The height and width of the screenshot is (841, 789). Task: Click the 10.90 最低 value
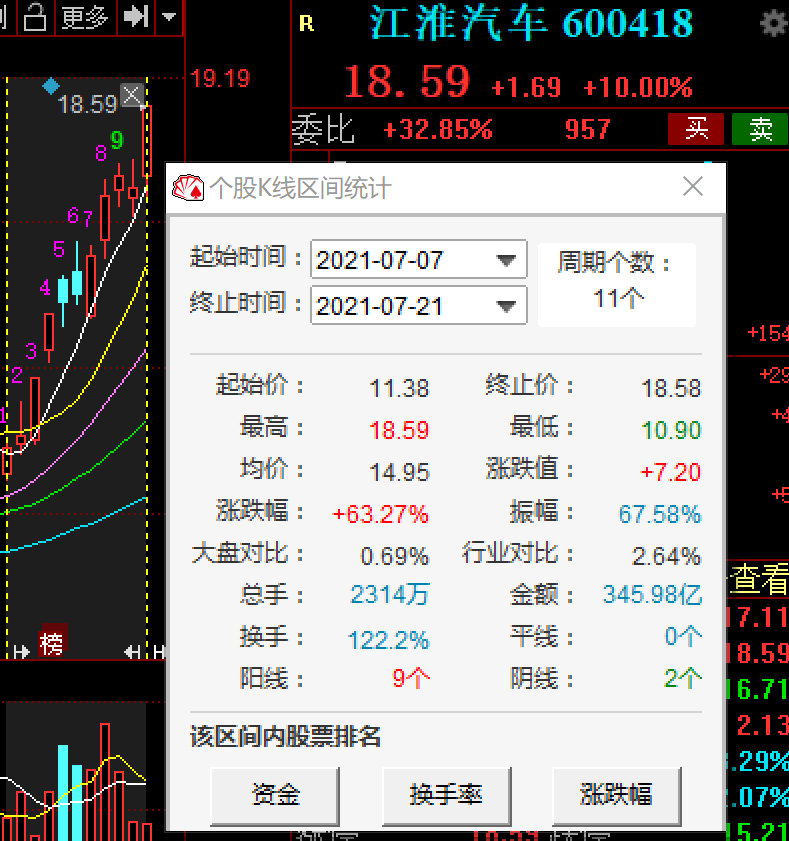tap(671, 430)
